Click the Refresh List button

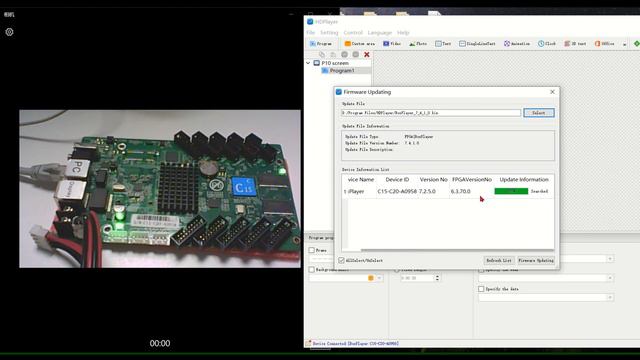tap(499, 260)
